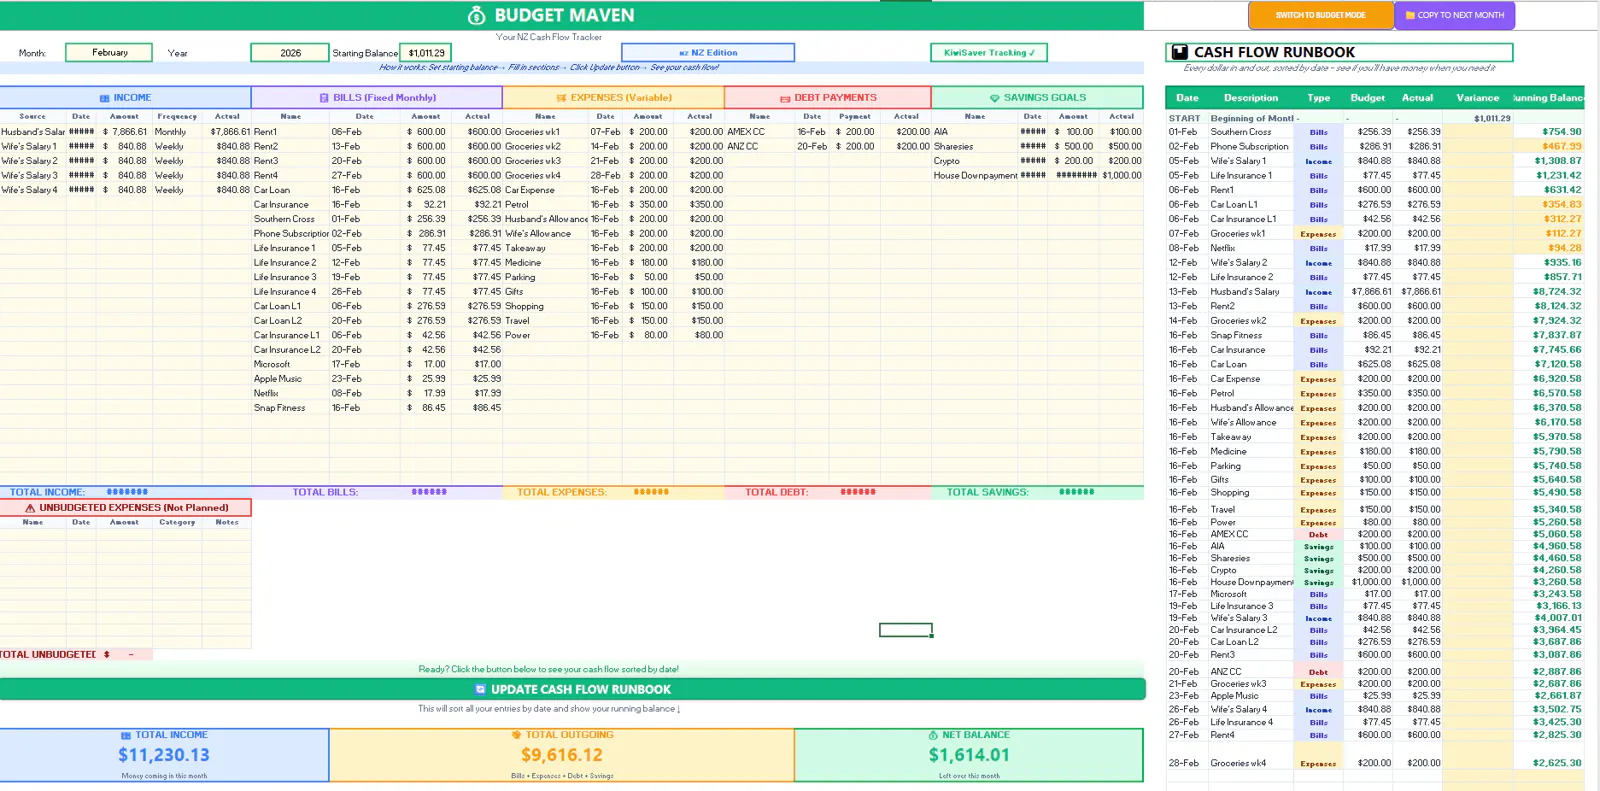This screenshot has width=1600, height=791.
Task: Click the SAVINGS GOALS section header
Action: click(x=1037, y=98)
